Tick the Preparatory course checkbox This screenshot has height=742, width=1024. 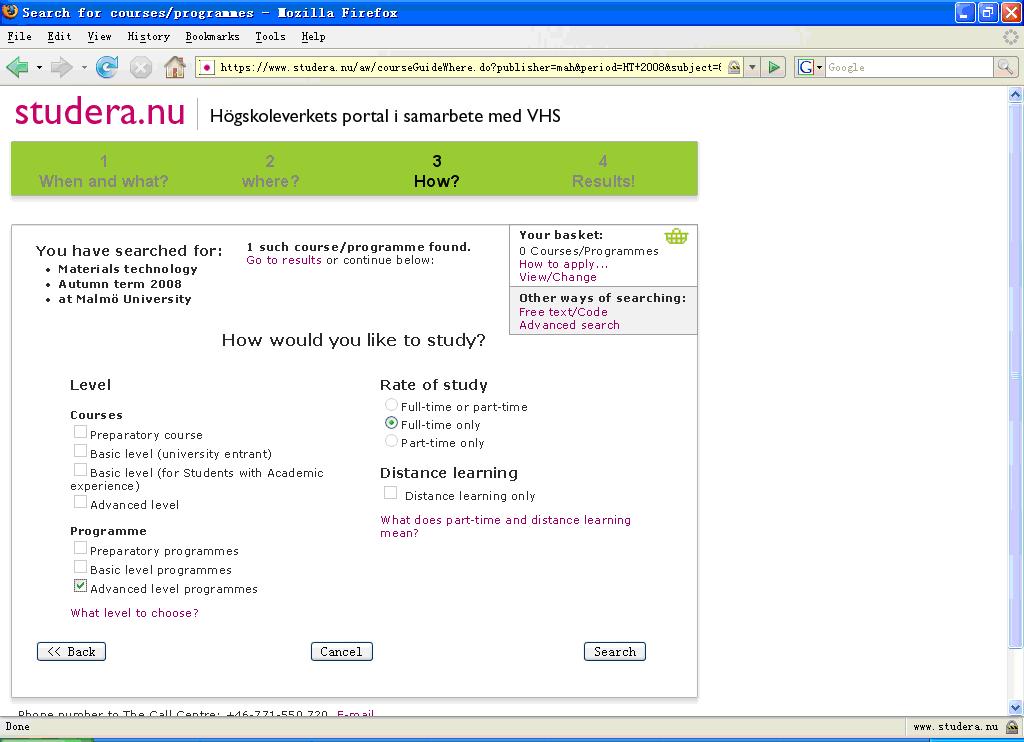tap(80, 432)
